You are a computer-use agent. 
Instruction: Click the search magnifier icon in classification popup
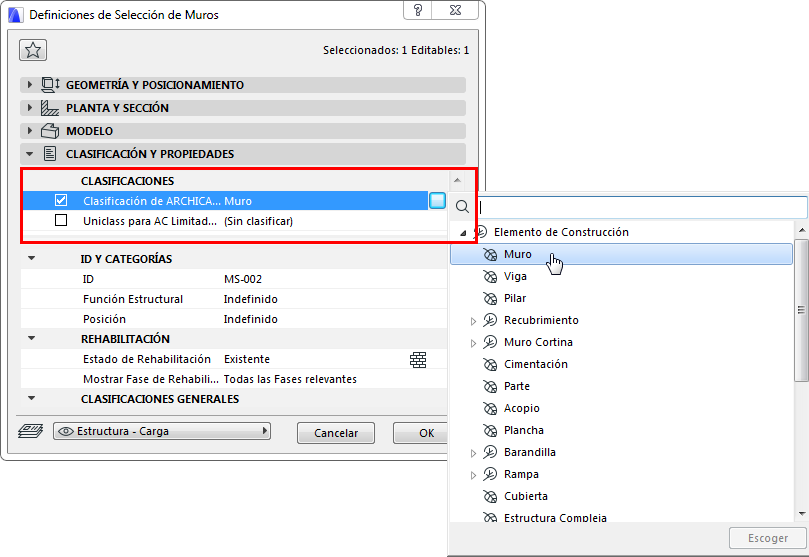(x=462, y=207)
